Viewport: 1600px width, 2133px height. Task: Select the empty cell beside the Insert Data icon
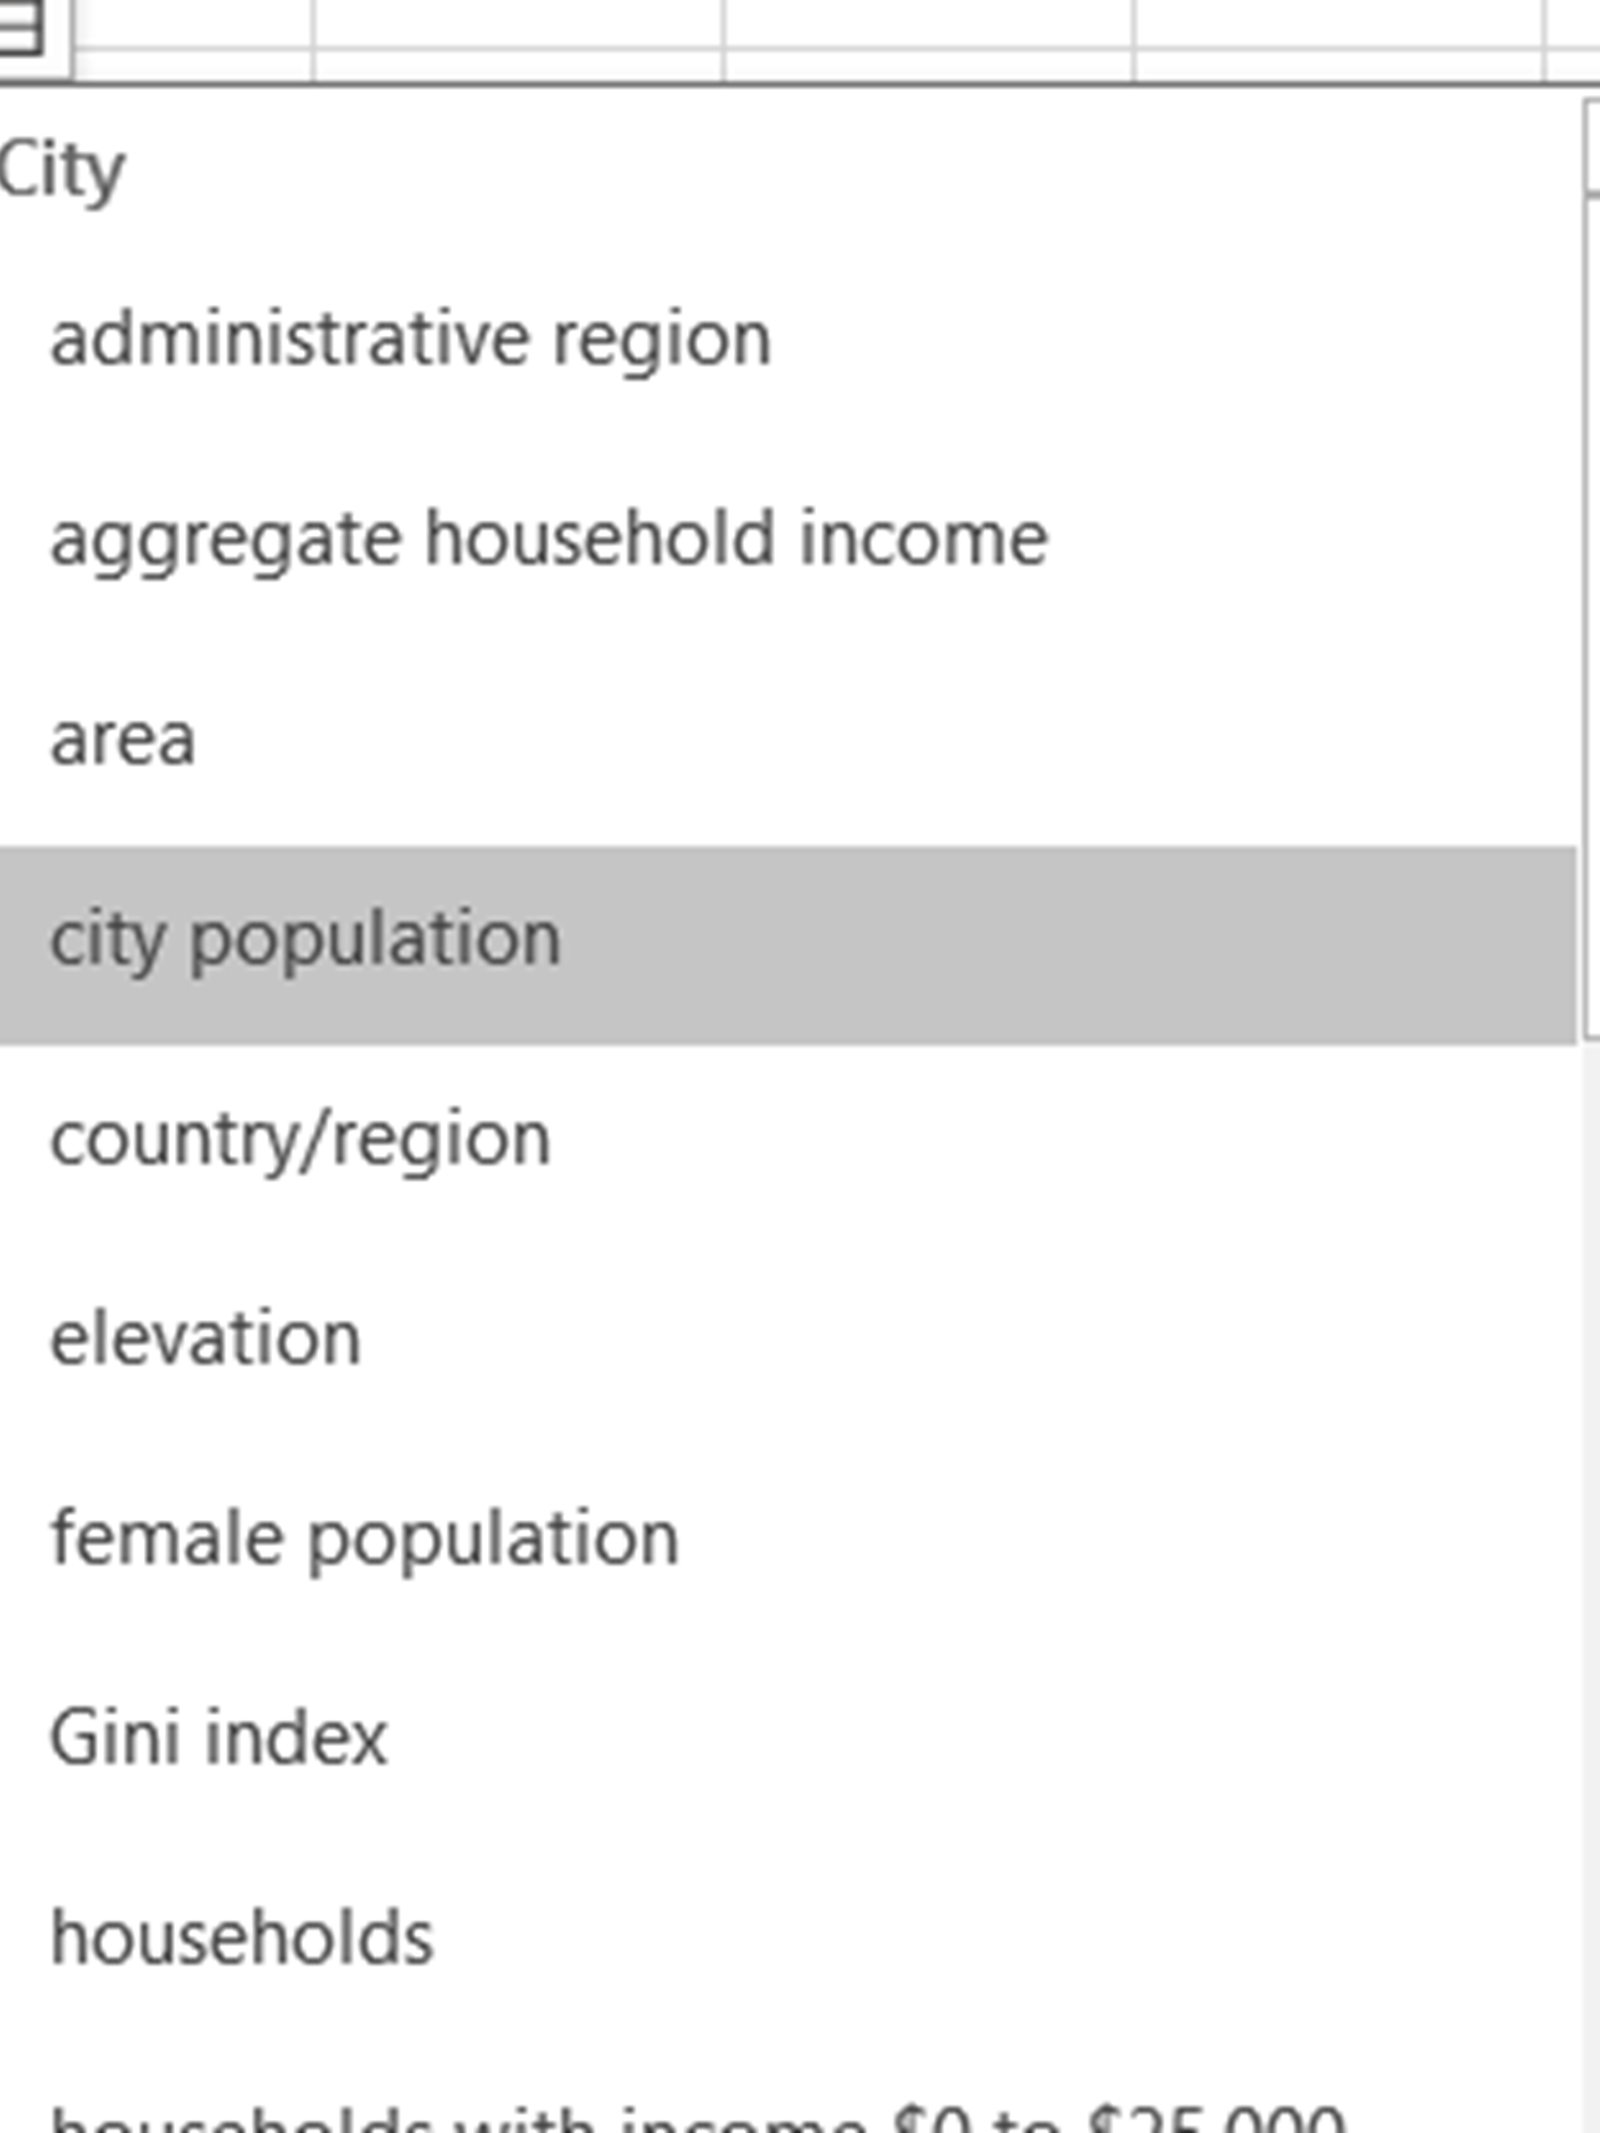pos(193,22)
